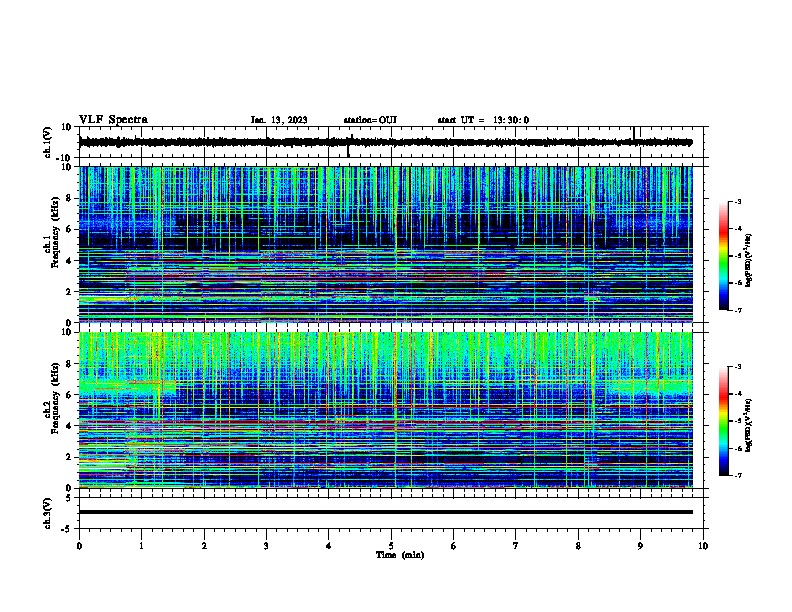Viewport: 792px width, 612px height.
Task: Click the "6" kHz tick on ch.2 frequency axis
Action: pyautogui.click(x=70, y=395)
